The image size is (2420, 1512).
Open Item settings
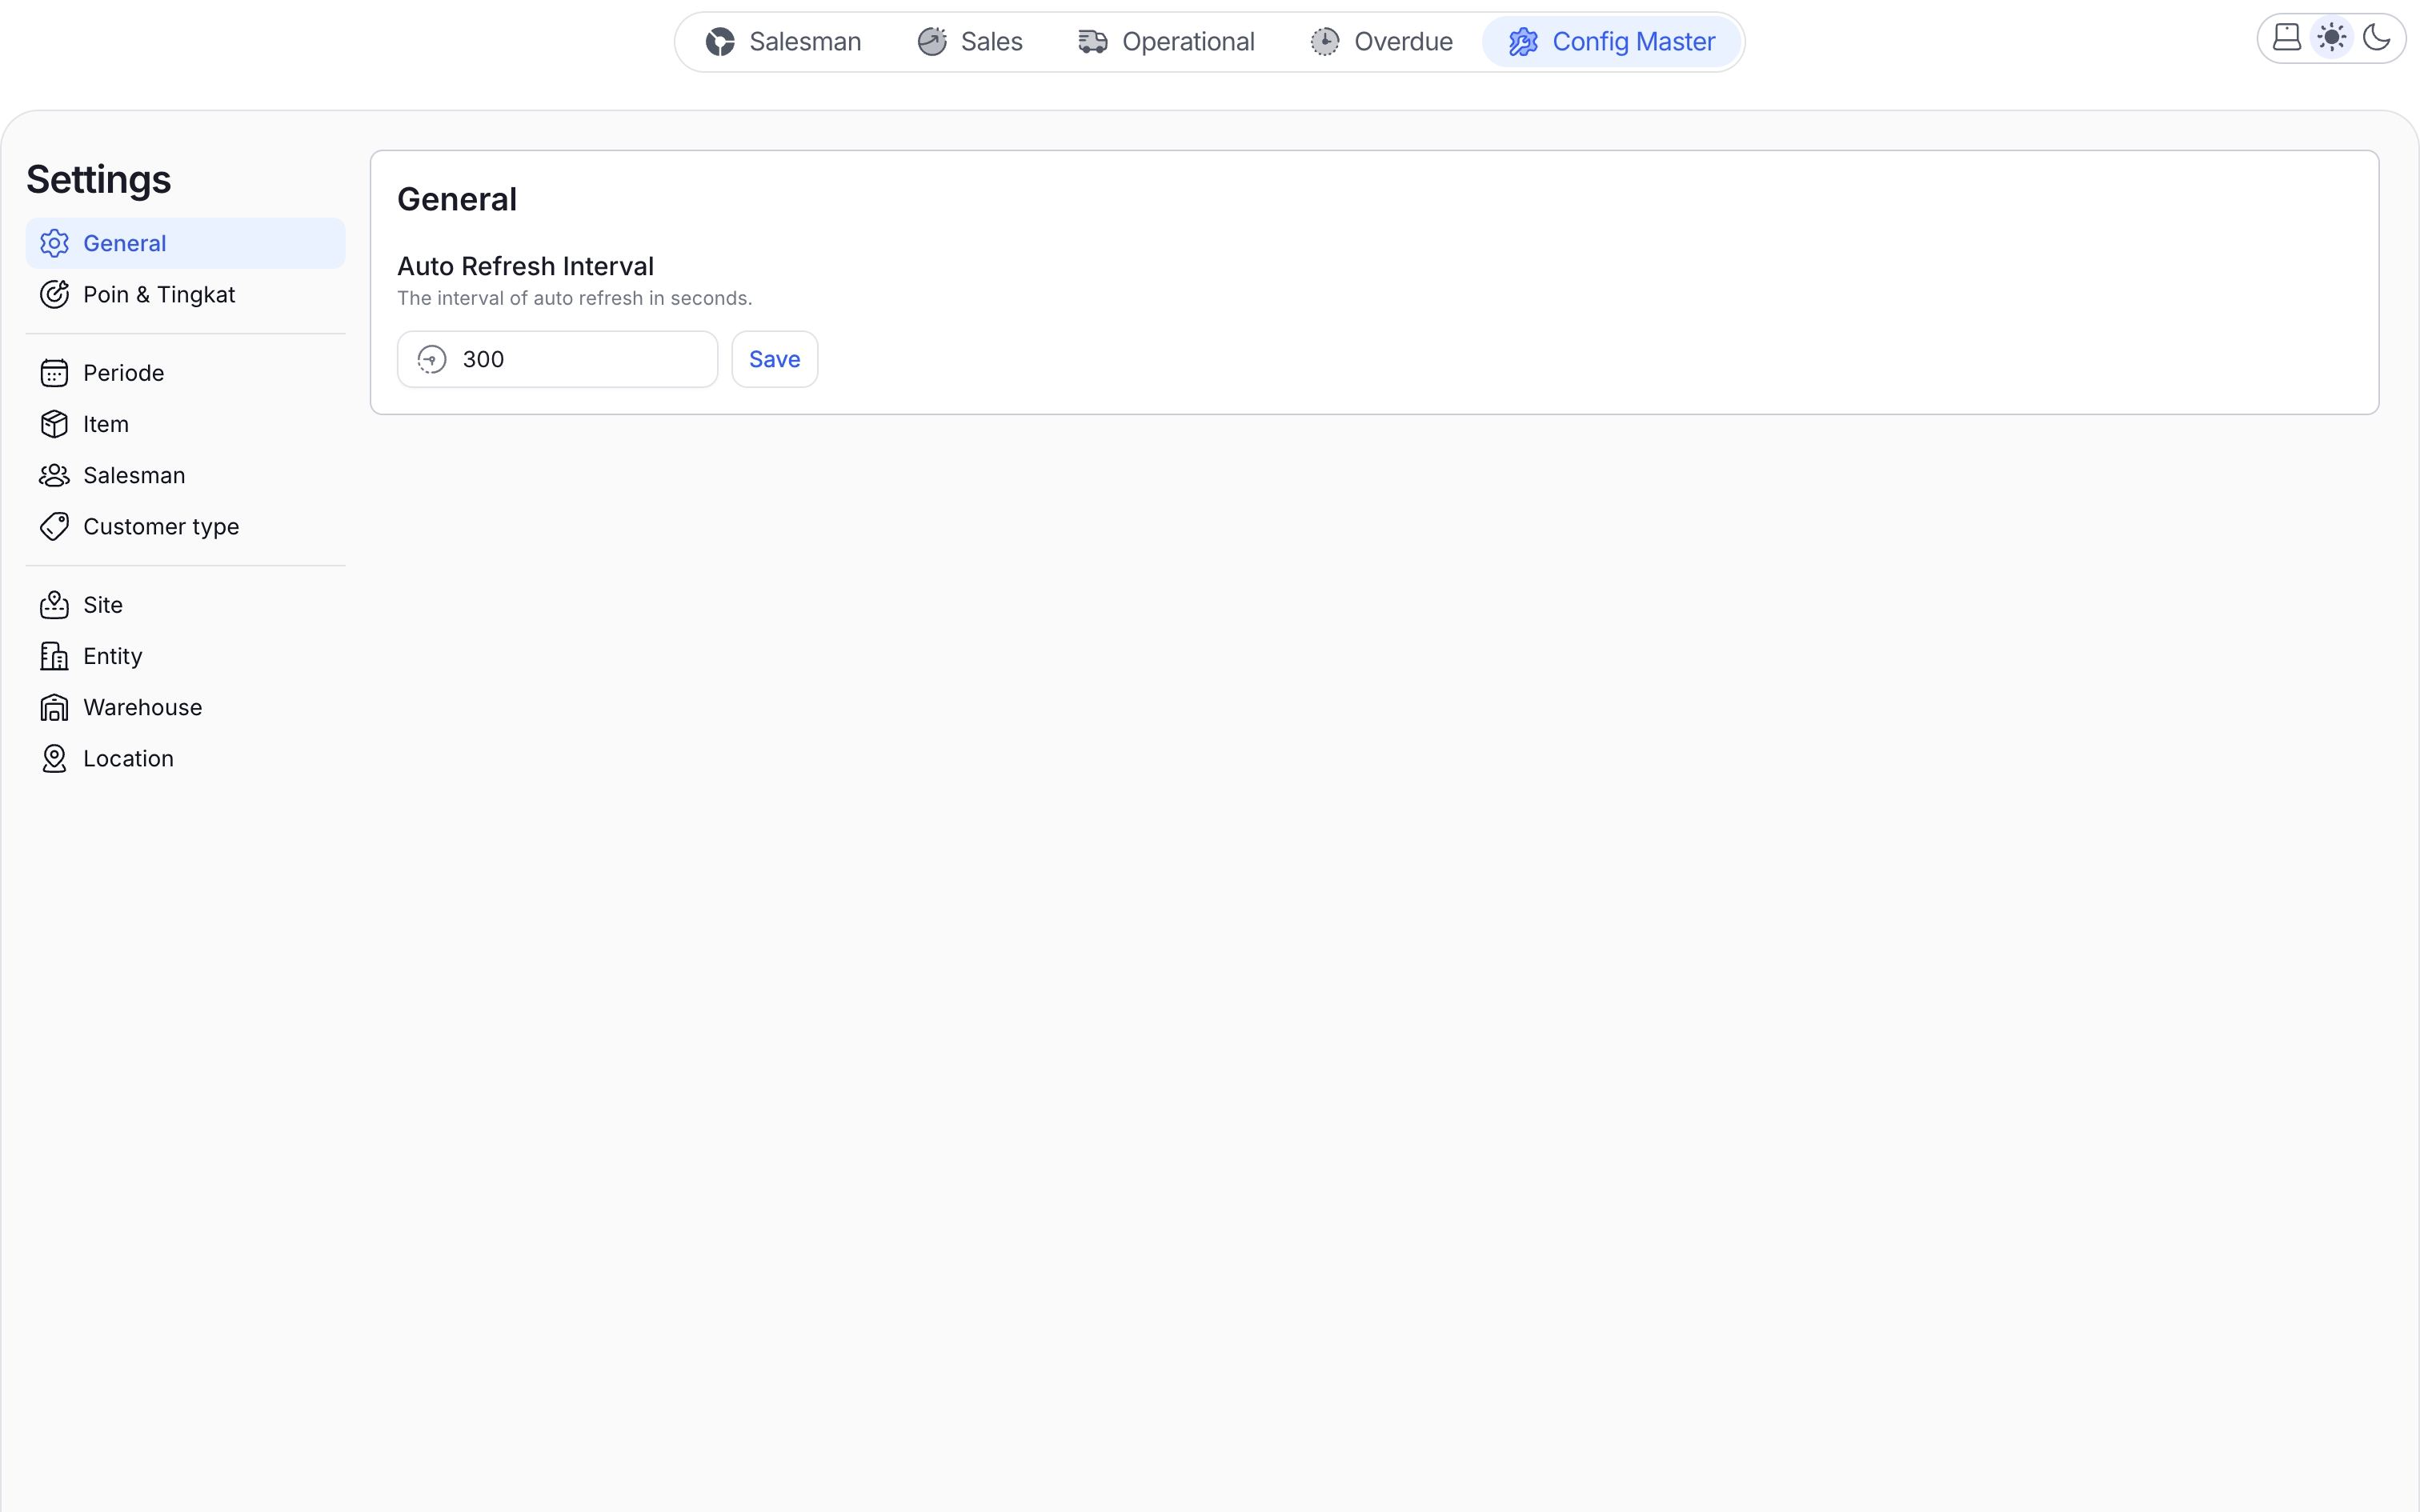click(x=186, y=424)
